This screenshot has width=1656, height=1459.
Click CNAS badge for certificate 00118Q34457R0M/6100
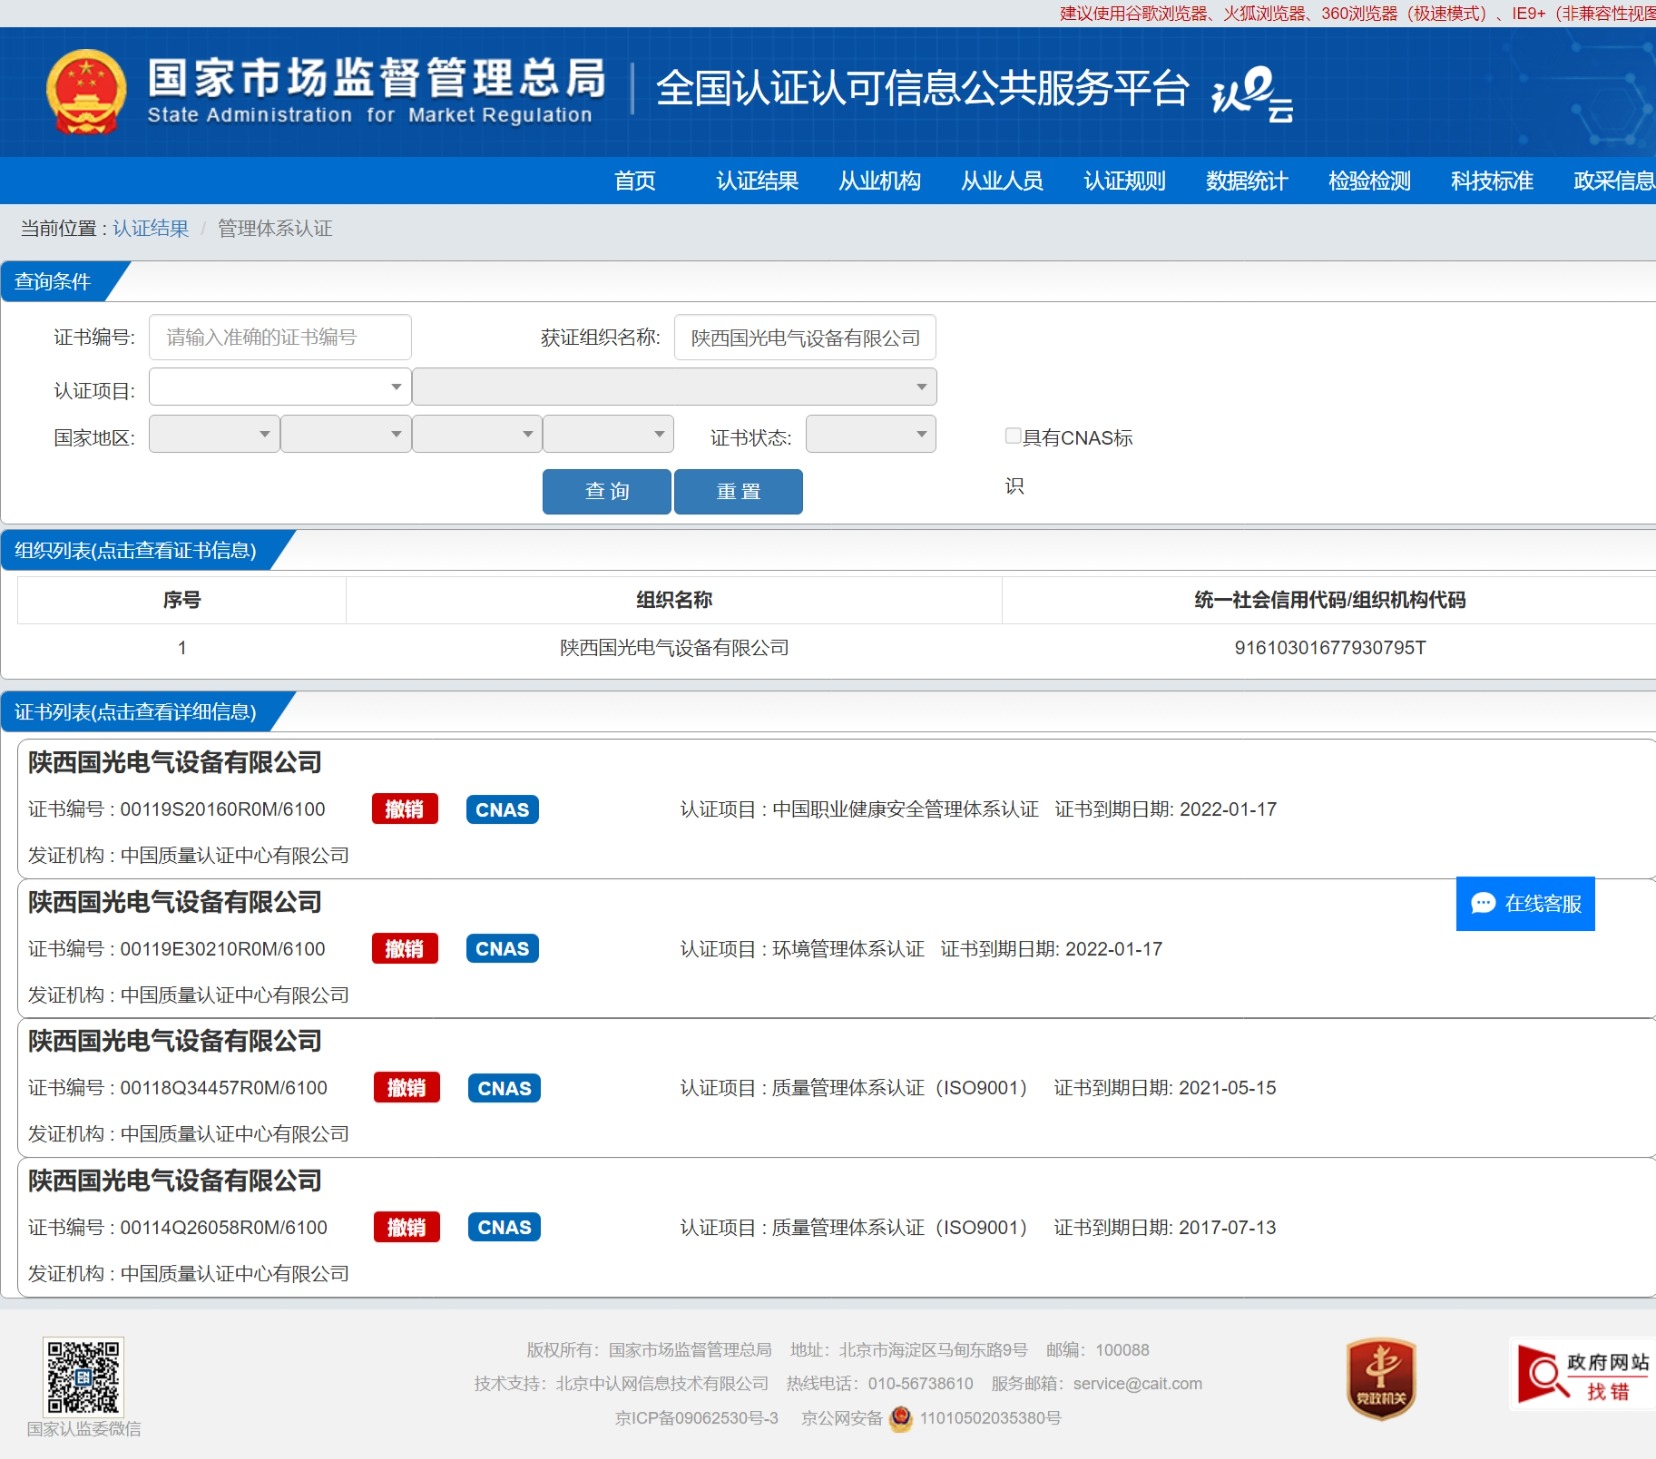pos(504,1087)
